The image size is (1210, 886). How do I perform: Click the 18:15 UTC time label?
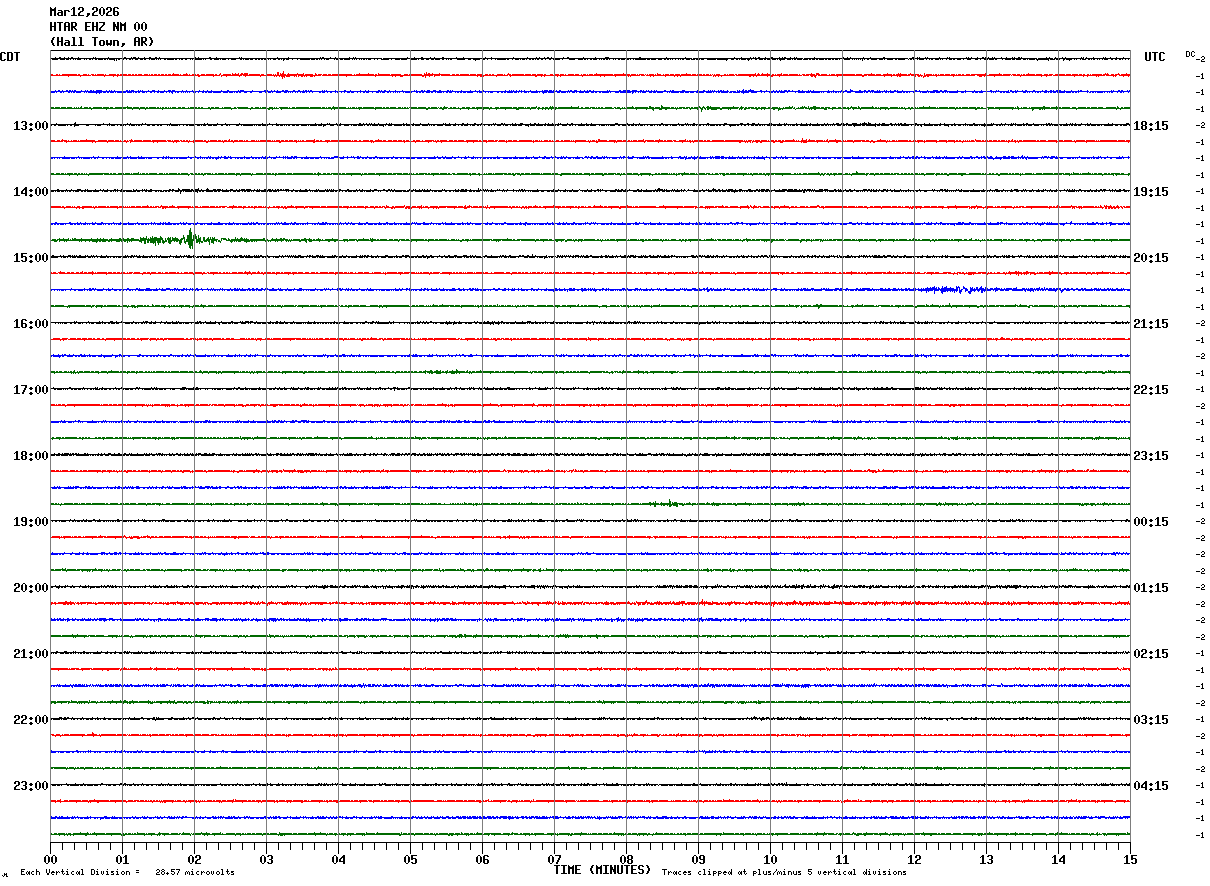[x=1151, y=126]
